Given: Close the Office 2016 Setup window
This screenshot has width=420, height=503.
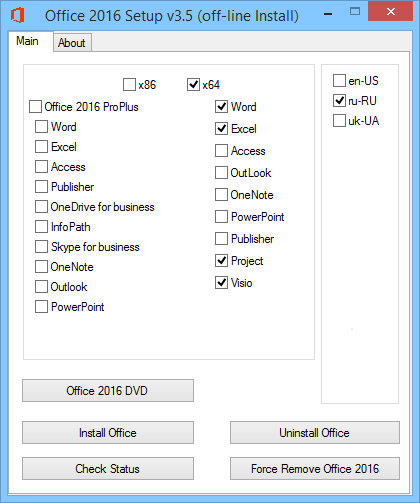Looking at the screenshot, I should (x=390, y=11).
